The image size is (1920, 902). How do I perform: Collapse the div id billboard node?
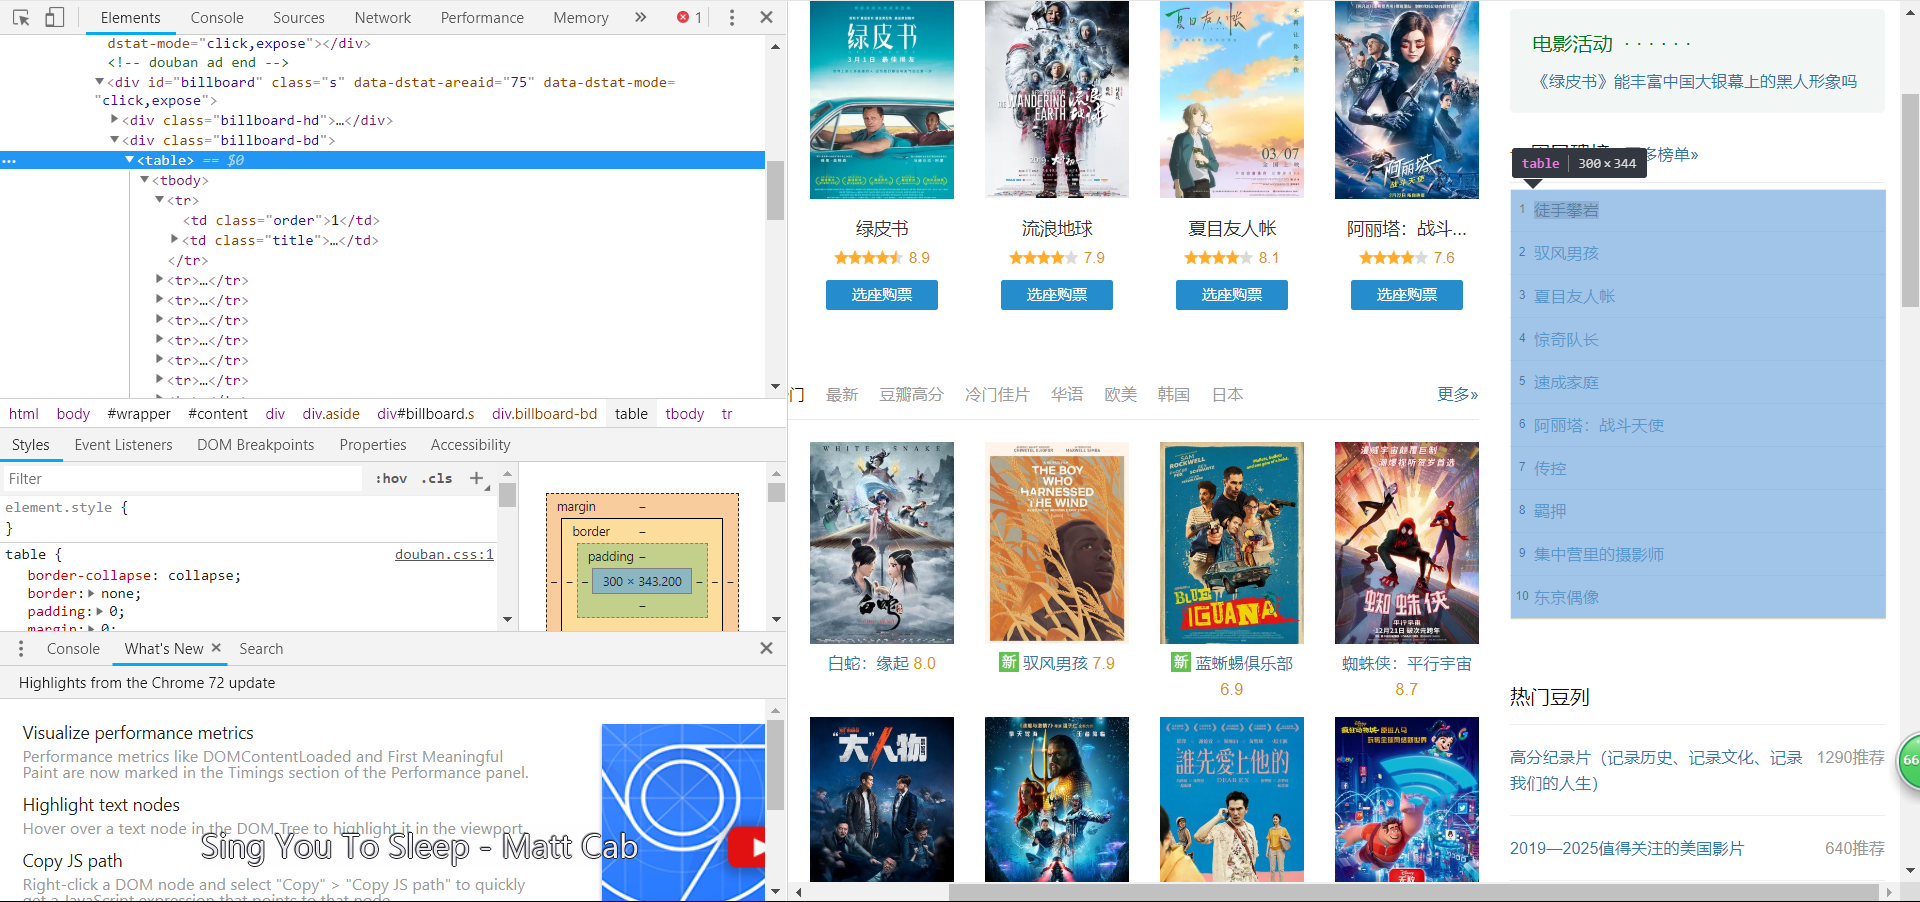tap(99, 82)
